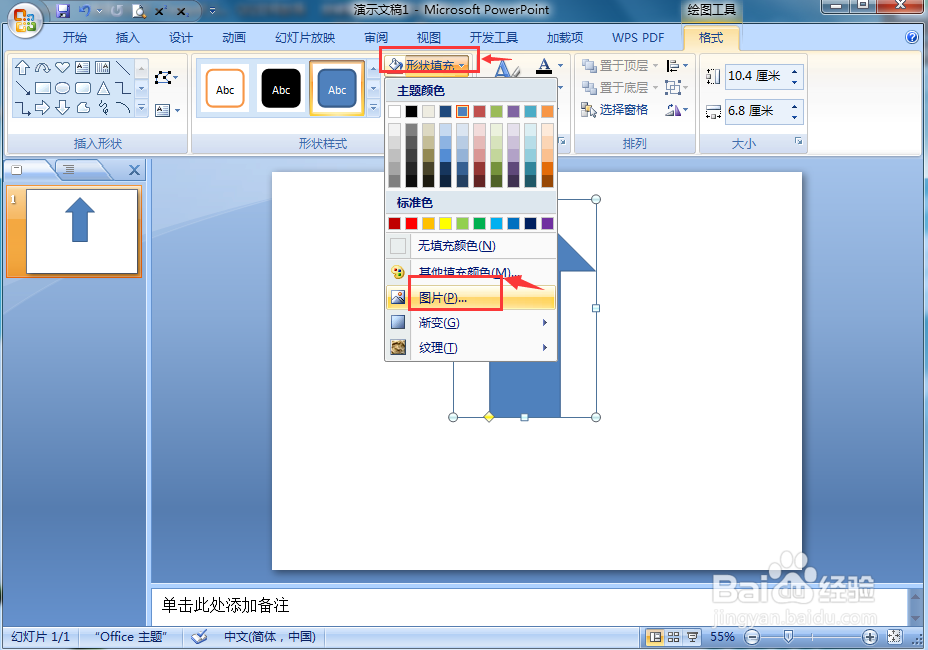The width and height of the screenshot is (928, 650).
Task: Pick the heart shape in gallery
Action: click(x=62, y=67)
